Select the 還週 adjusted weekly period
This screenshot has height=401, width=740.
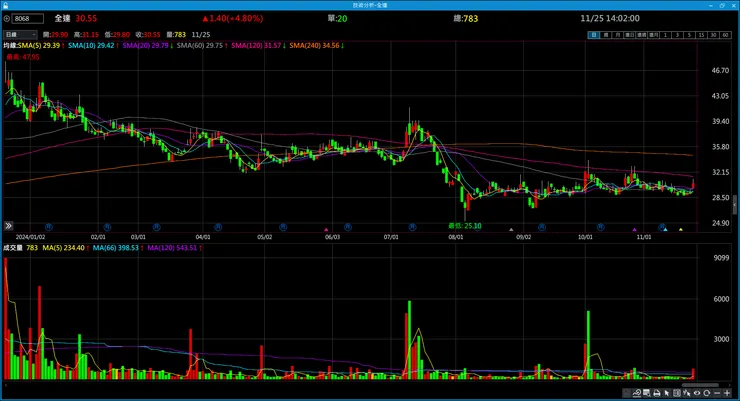pos(641,35)
